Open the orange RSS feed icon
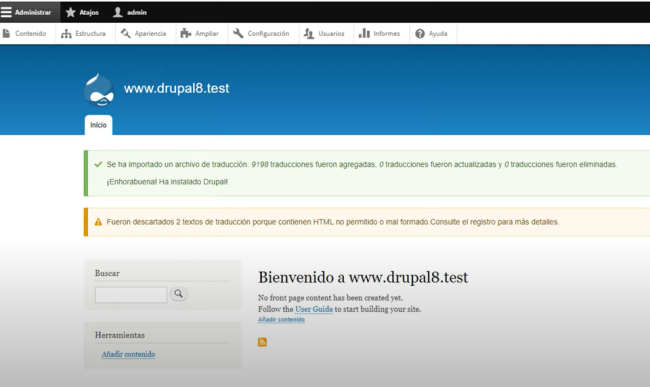650x387 pixels. tap(262, 342)
